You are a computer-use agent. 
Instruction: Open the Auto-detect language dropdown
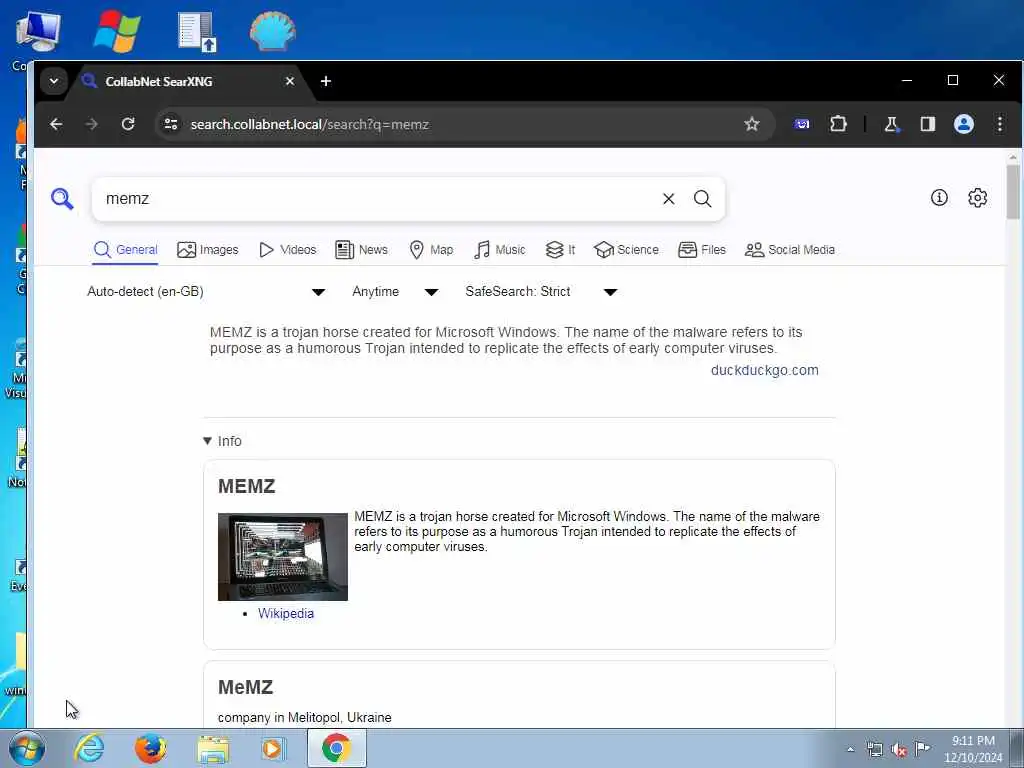[x=206, y=292]
